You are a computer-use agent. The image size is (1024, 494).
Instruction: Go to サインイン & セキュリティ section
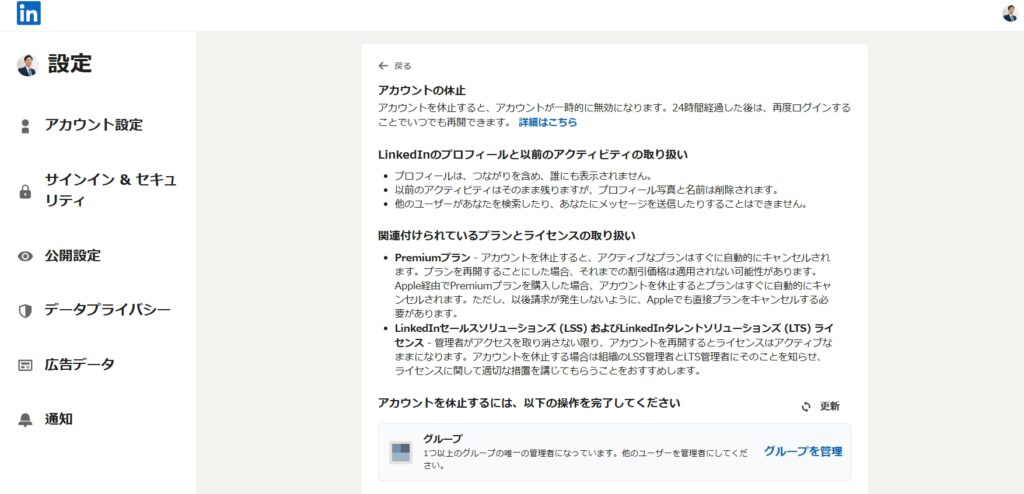(110, 190)
